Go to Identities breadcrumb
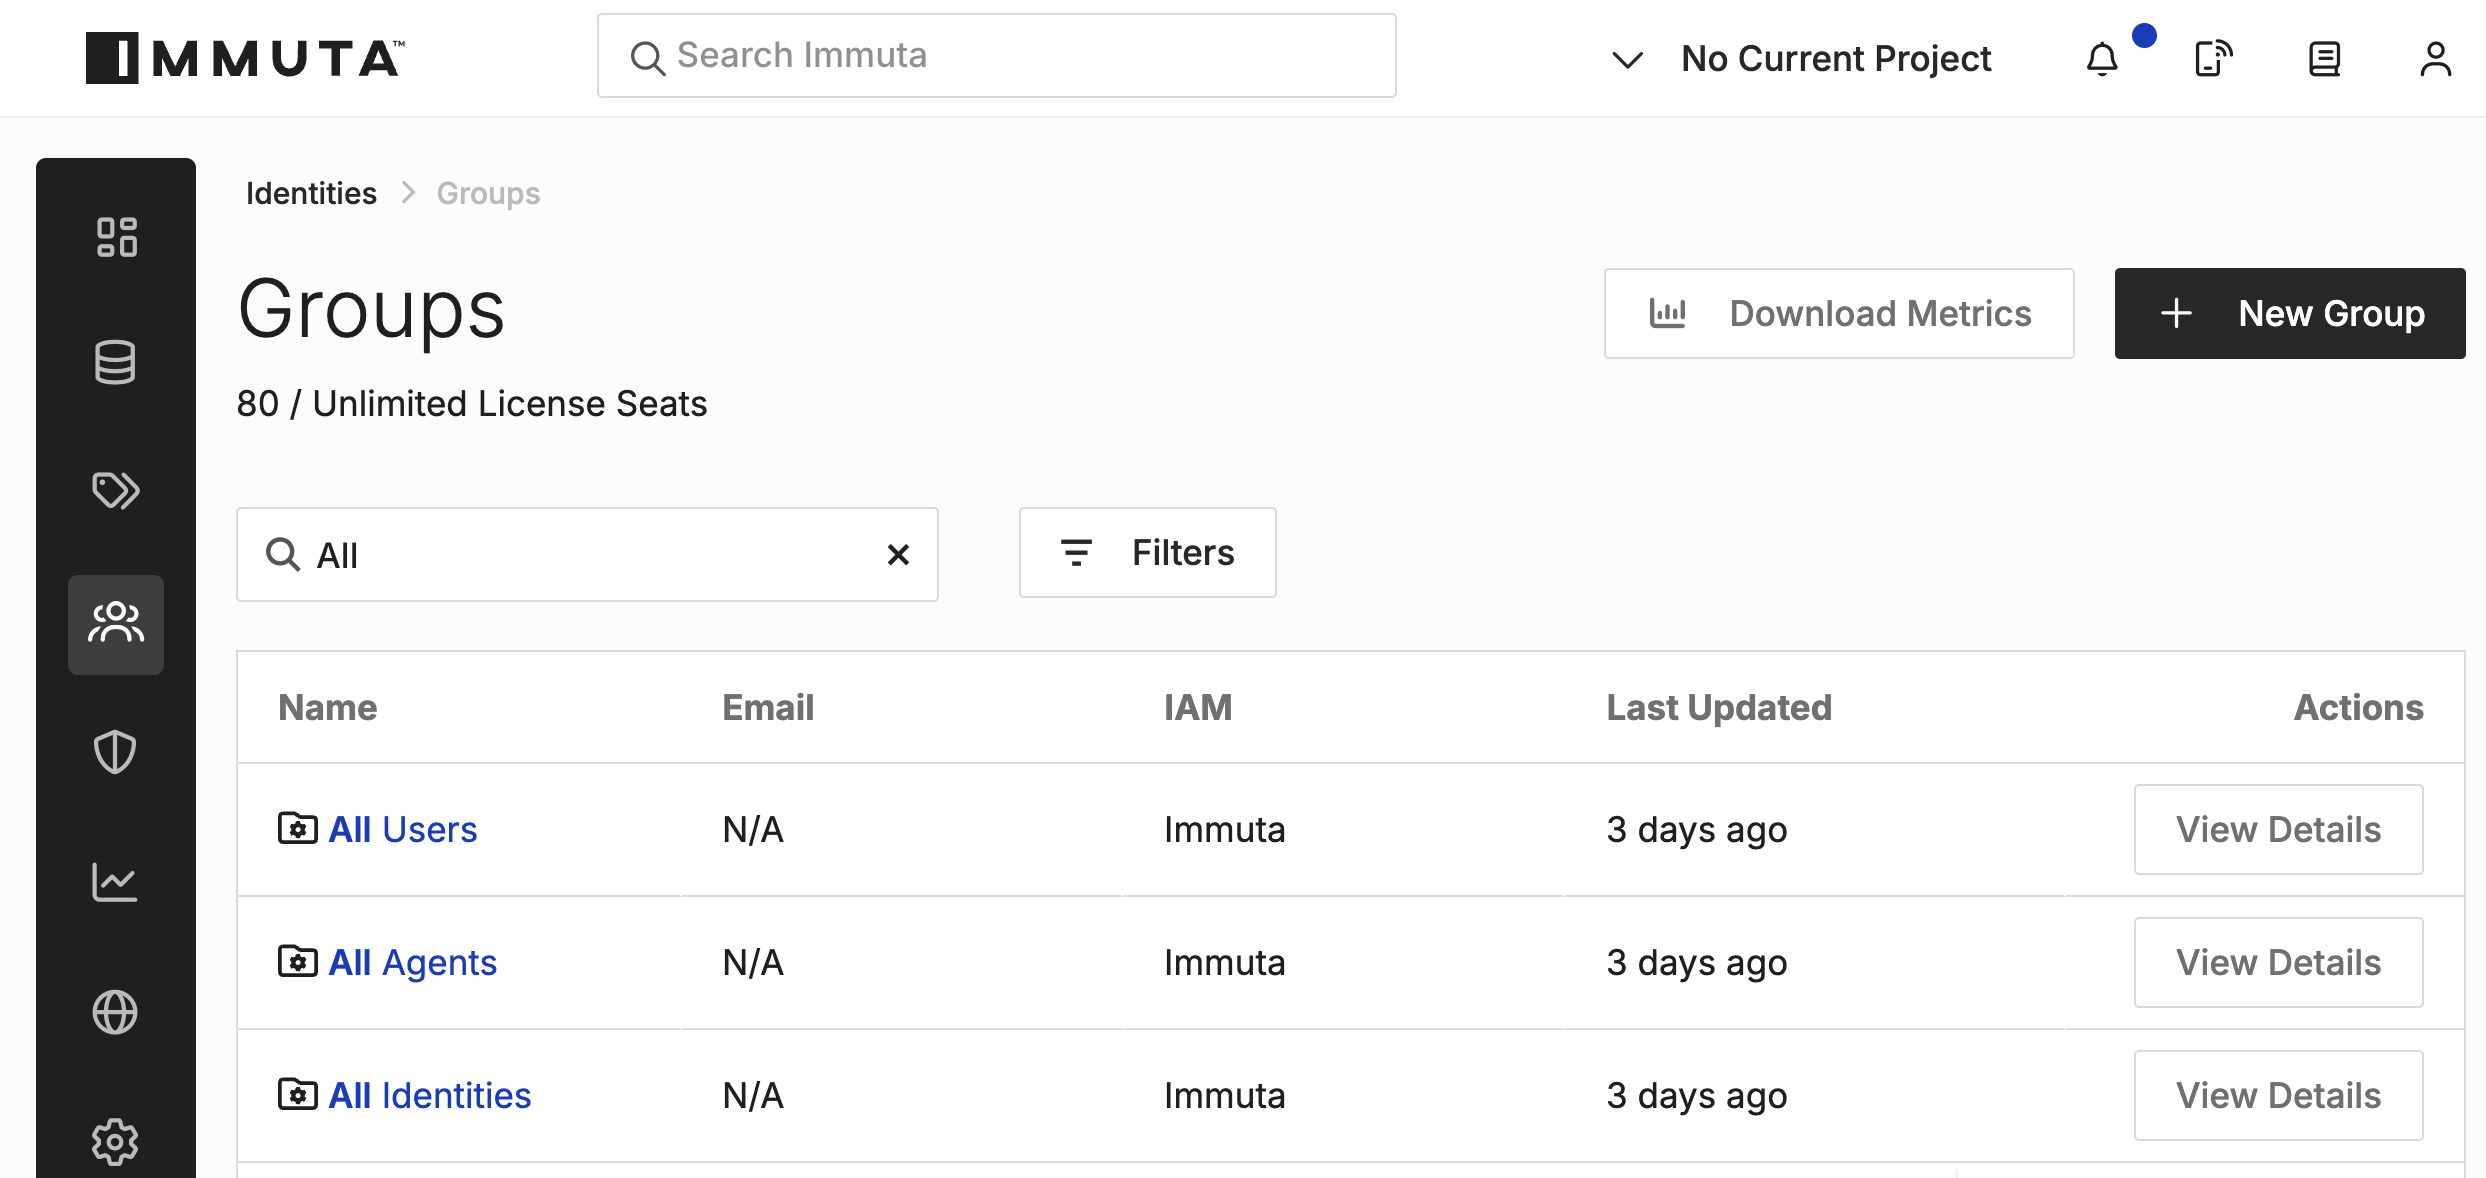The width and height of the screenshot is (2486, 1178). coord(311,193)
